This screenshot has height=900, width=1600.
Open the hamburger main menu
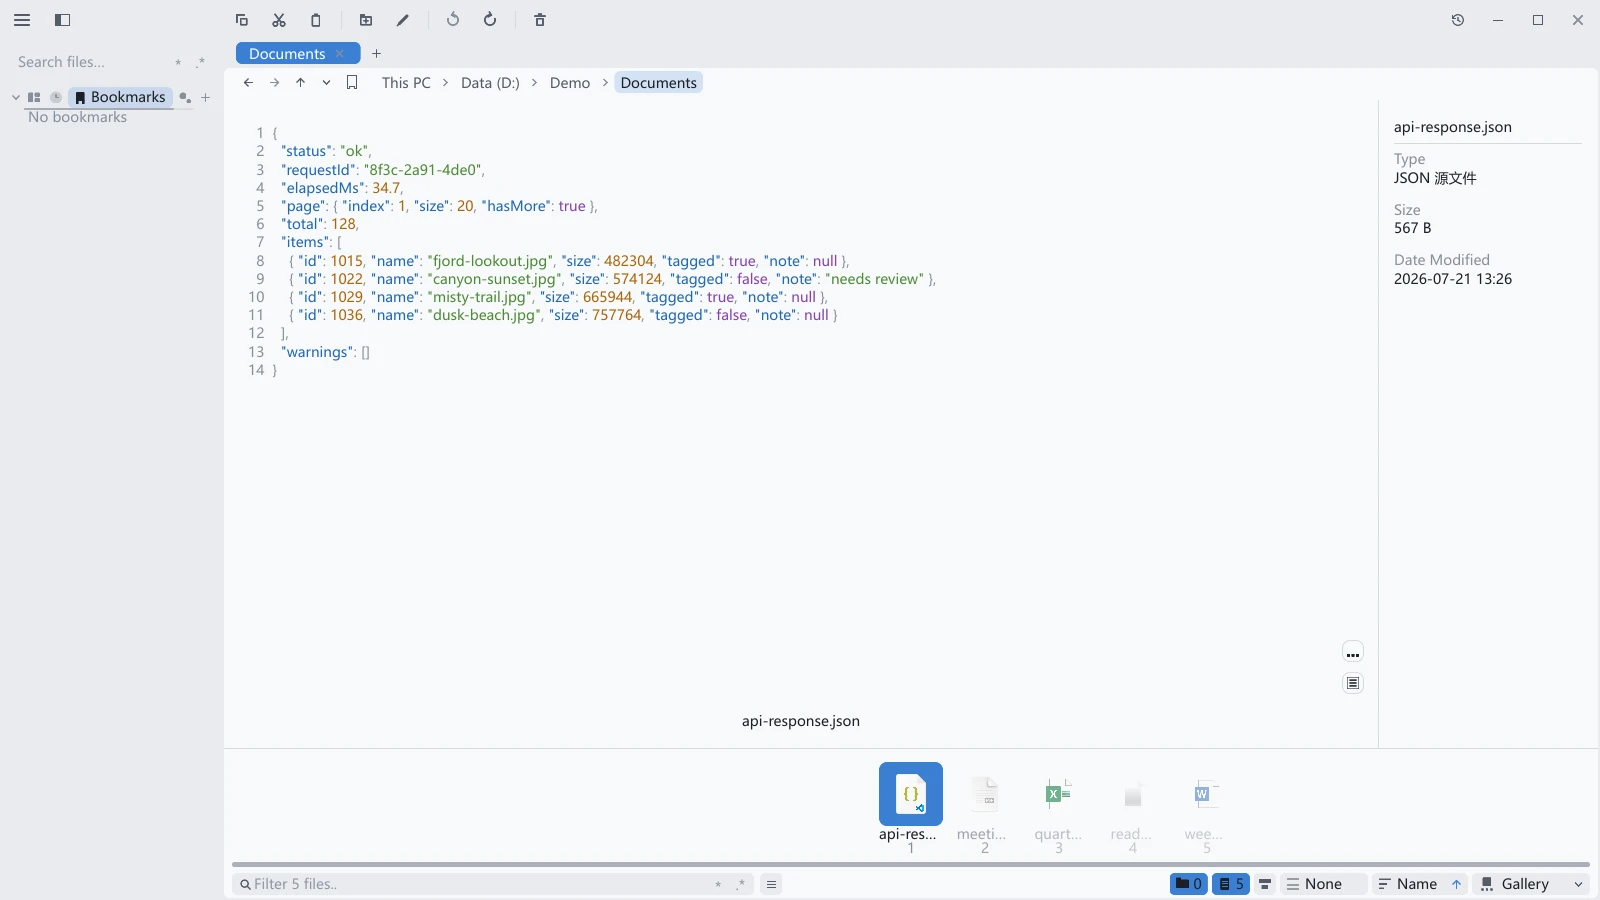(x=22, y=20)
